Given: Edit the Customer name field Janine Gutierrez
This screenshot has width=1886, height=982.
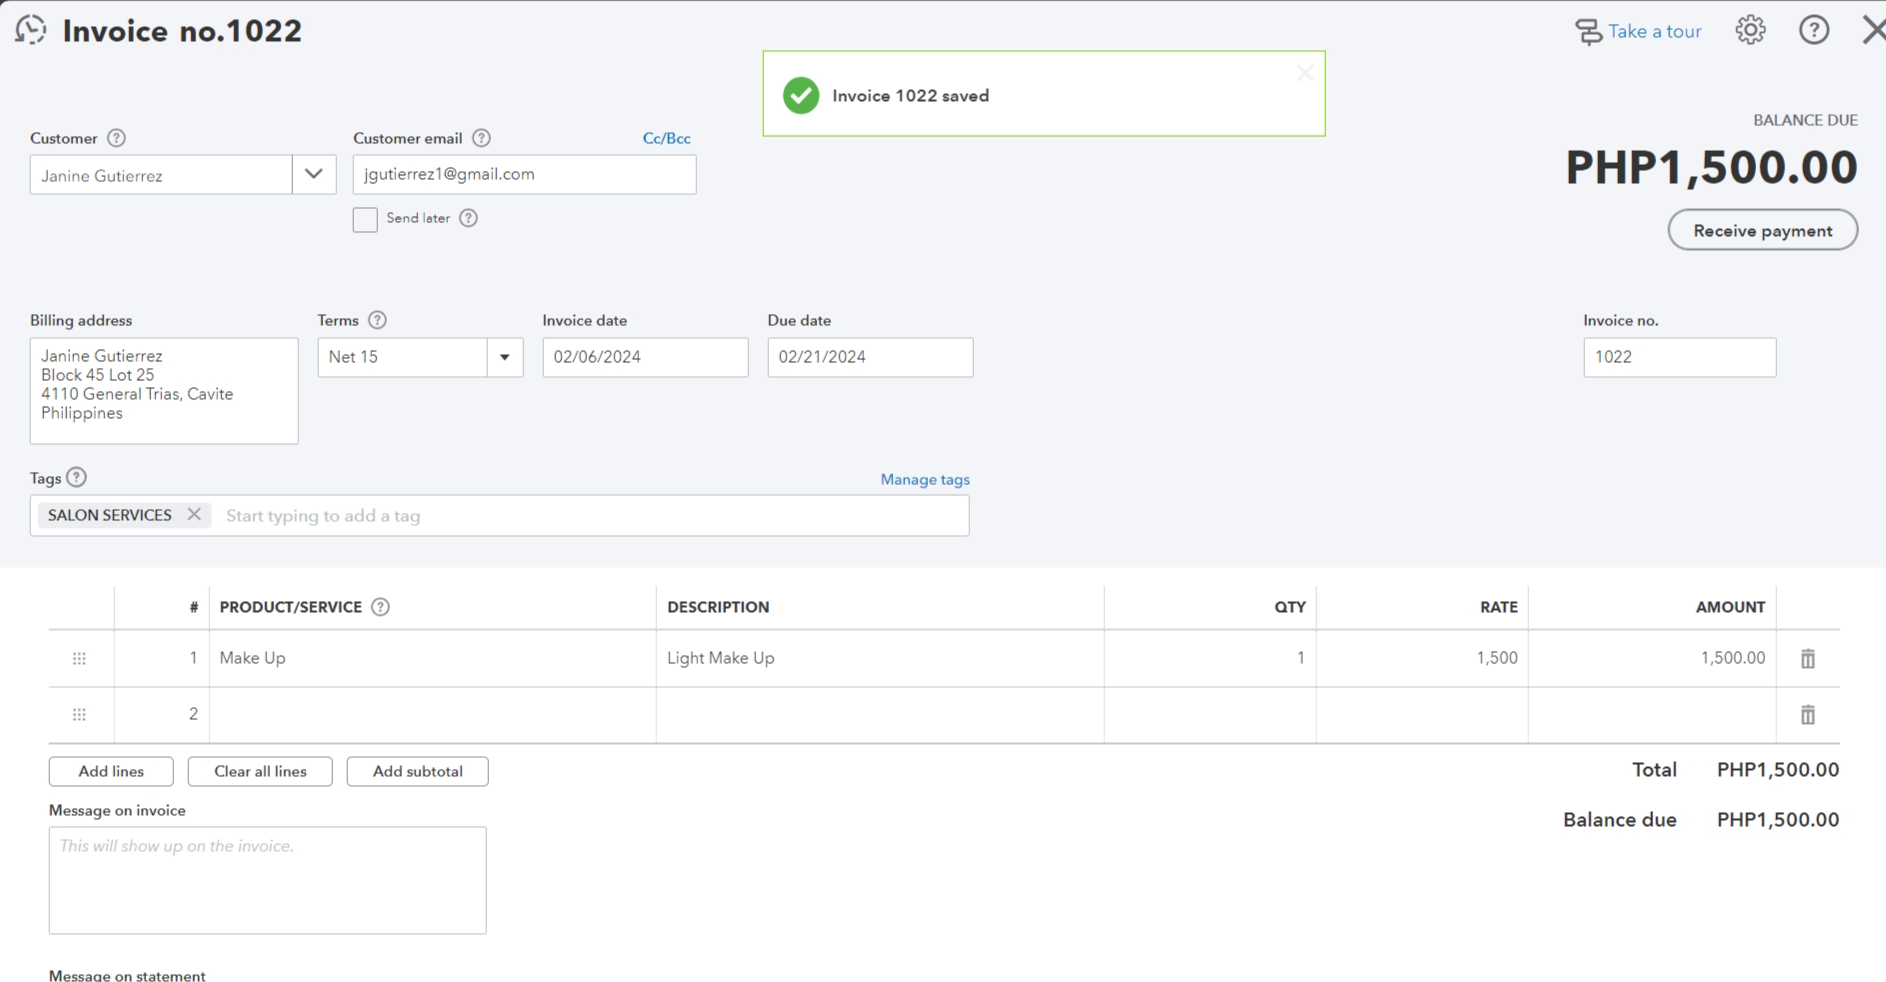Looking at the screenshot, I should point(161,175).
